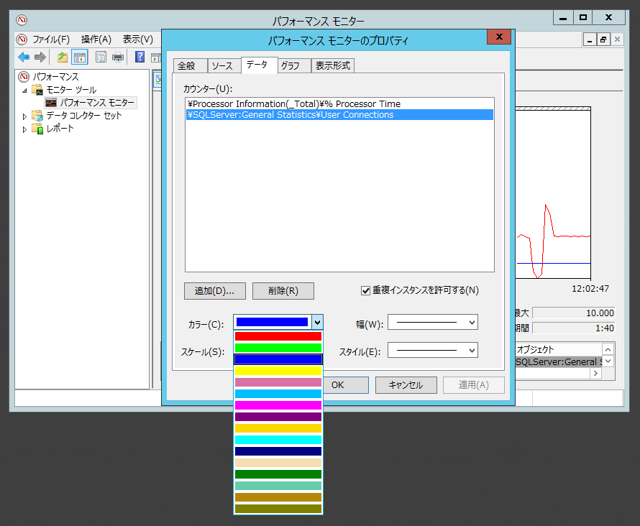
Task: Choose the yellow color swatch
Action: click(278, 371)
